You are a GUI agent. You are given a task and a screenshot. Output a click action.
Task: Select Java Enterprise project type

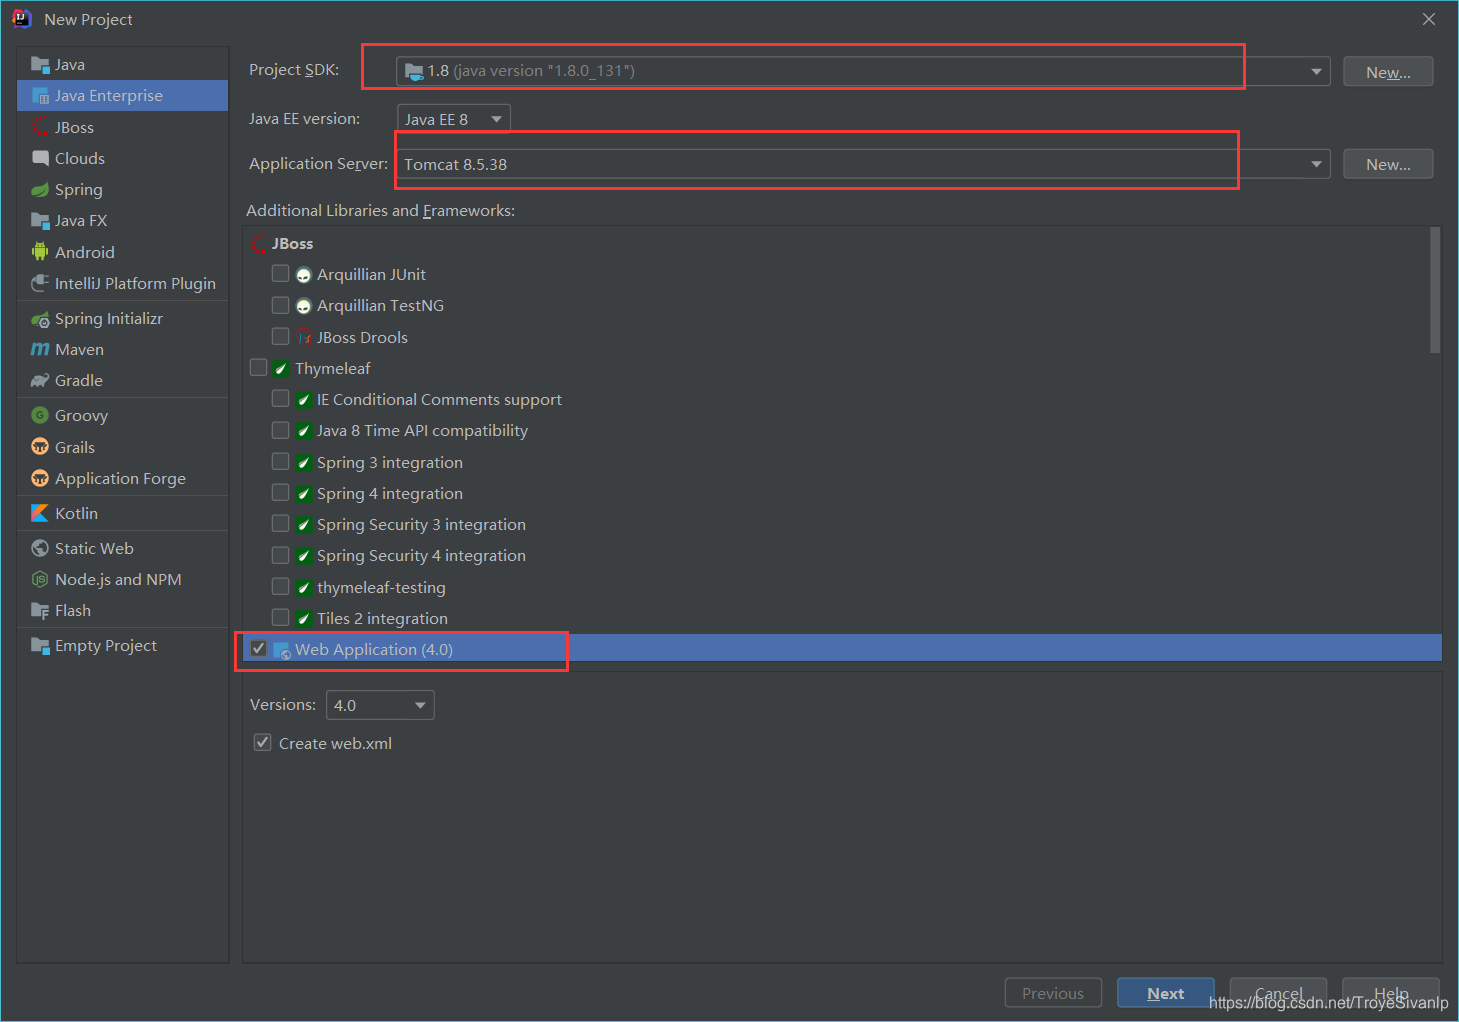pyautogui.click(x=122, y=96)
